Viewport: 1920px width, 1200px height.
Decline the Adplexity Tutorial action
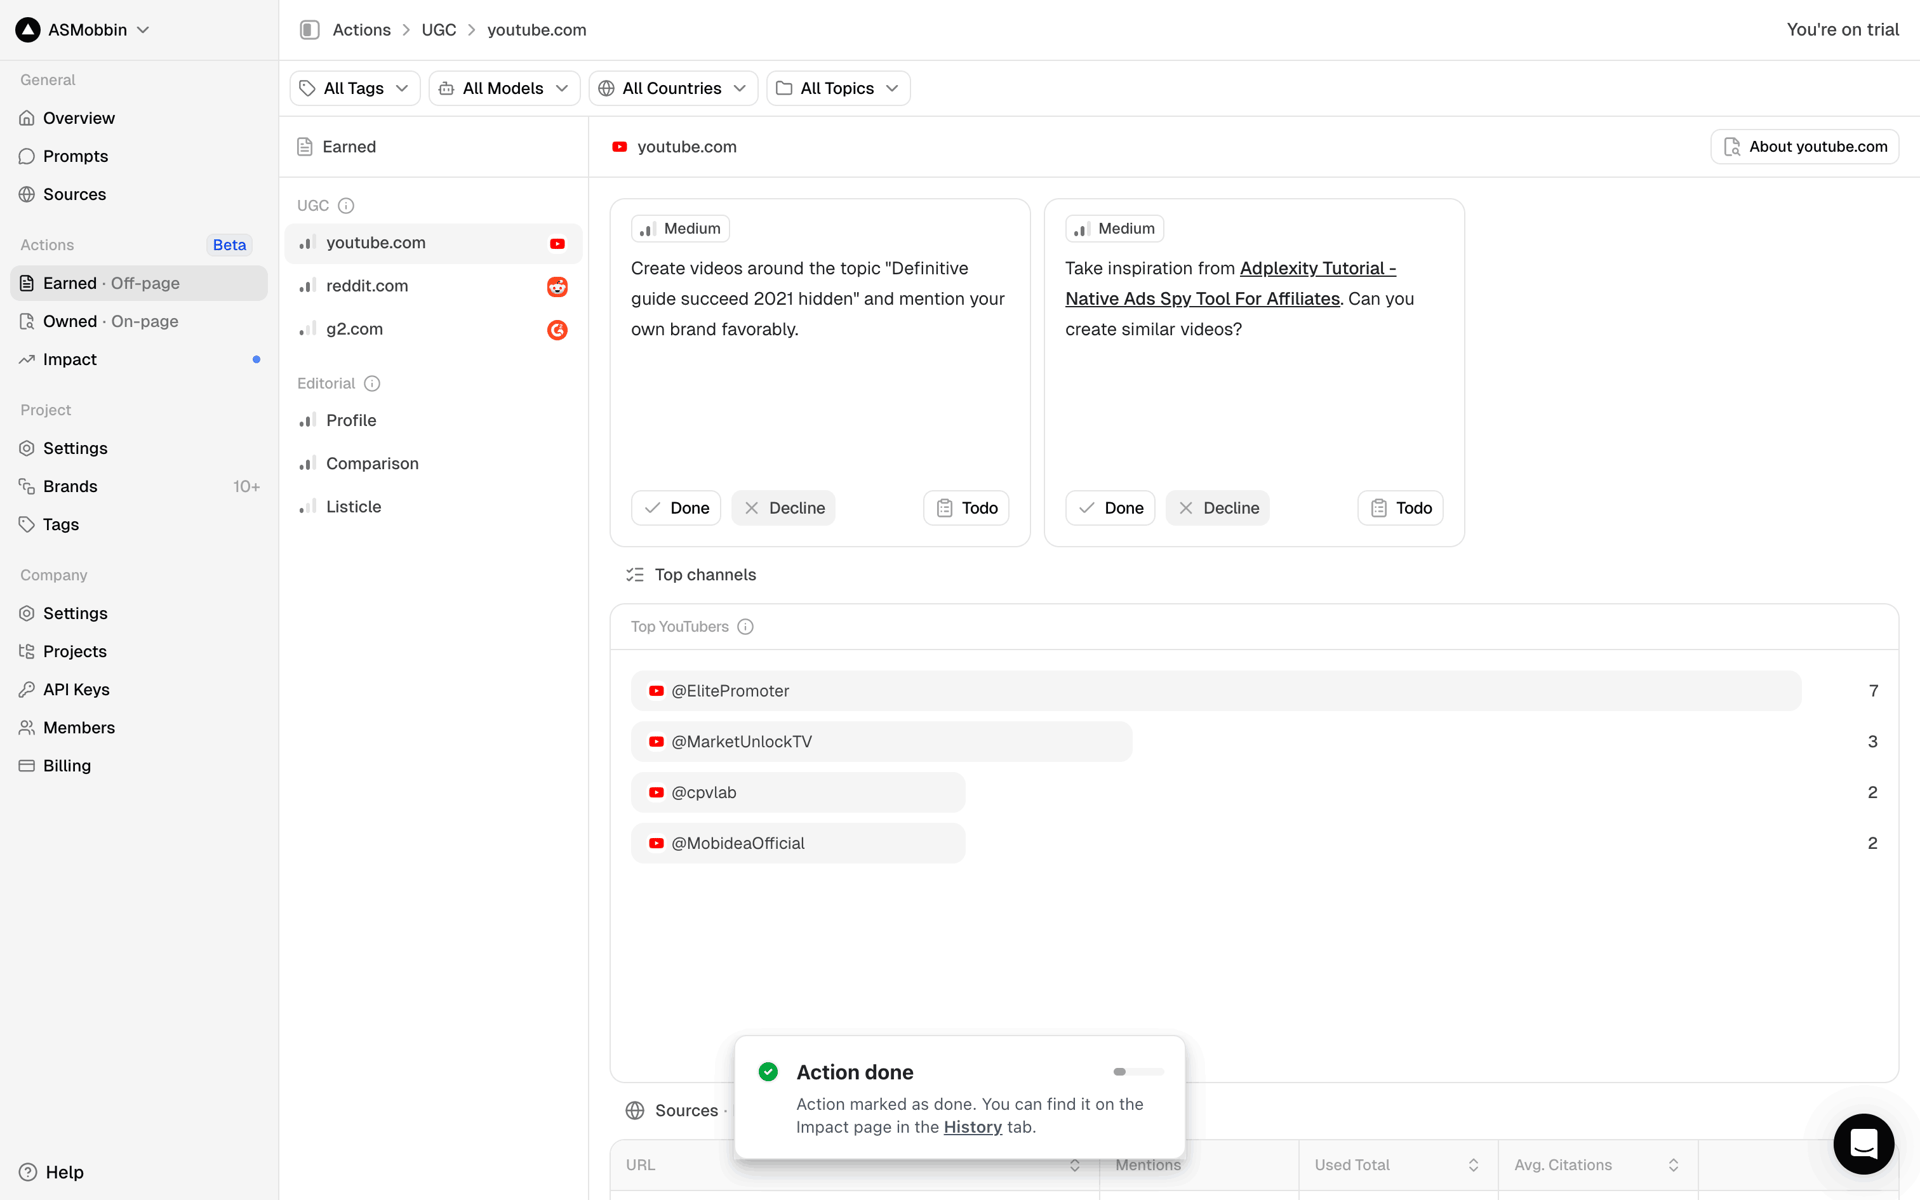pos(1217,508)
